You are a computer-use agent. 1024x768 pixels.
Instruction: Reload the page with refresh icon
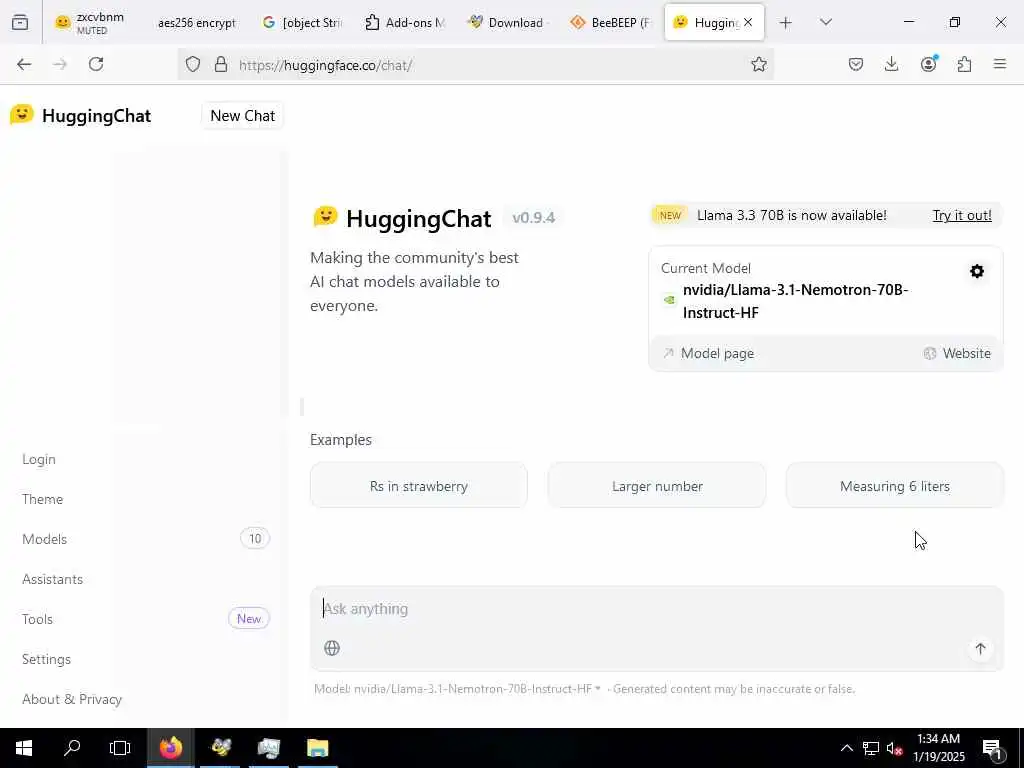[96, 64]
